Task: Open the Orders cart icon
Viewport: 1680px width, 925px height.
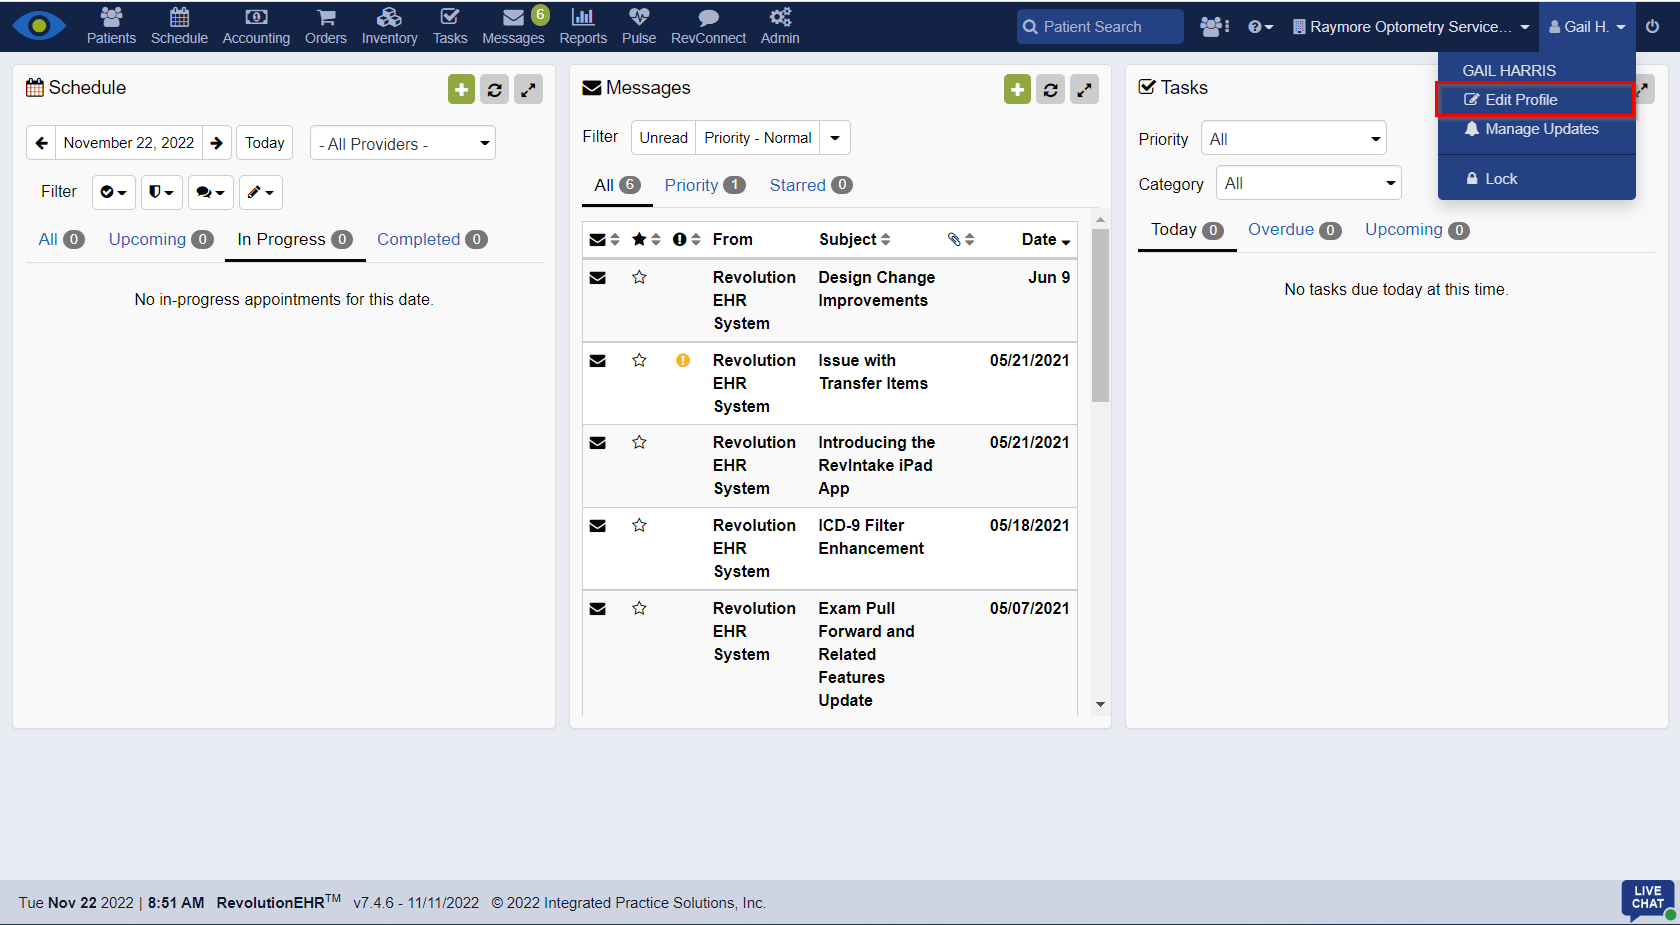Action: (x=326, y=26)
